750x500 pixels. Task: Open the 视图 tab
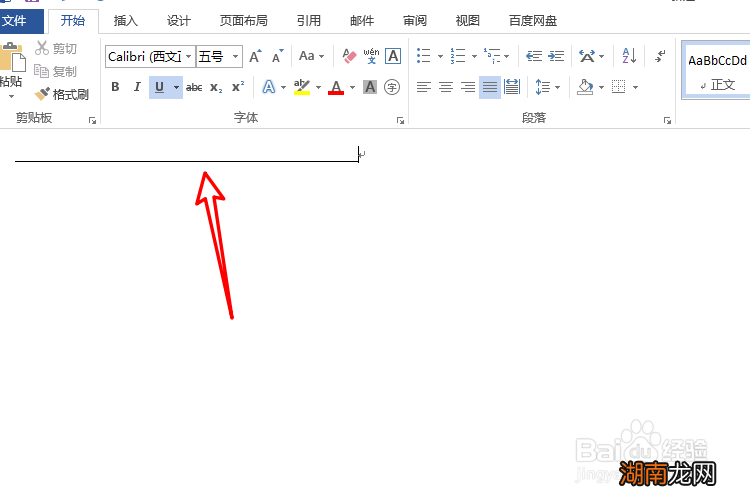[x=467, y=21]
